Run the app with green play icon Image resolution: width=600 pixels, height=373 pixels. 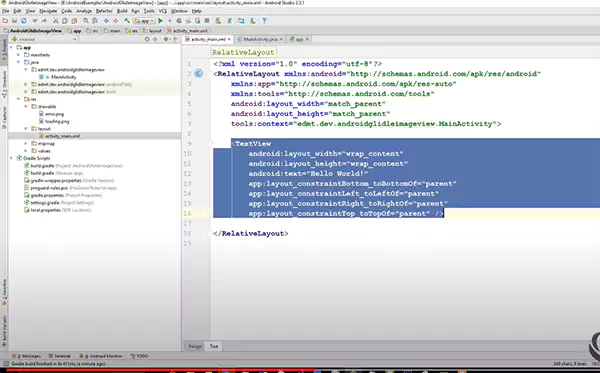tap(161, 21)
